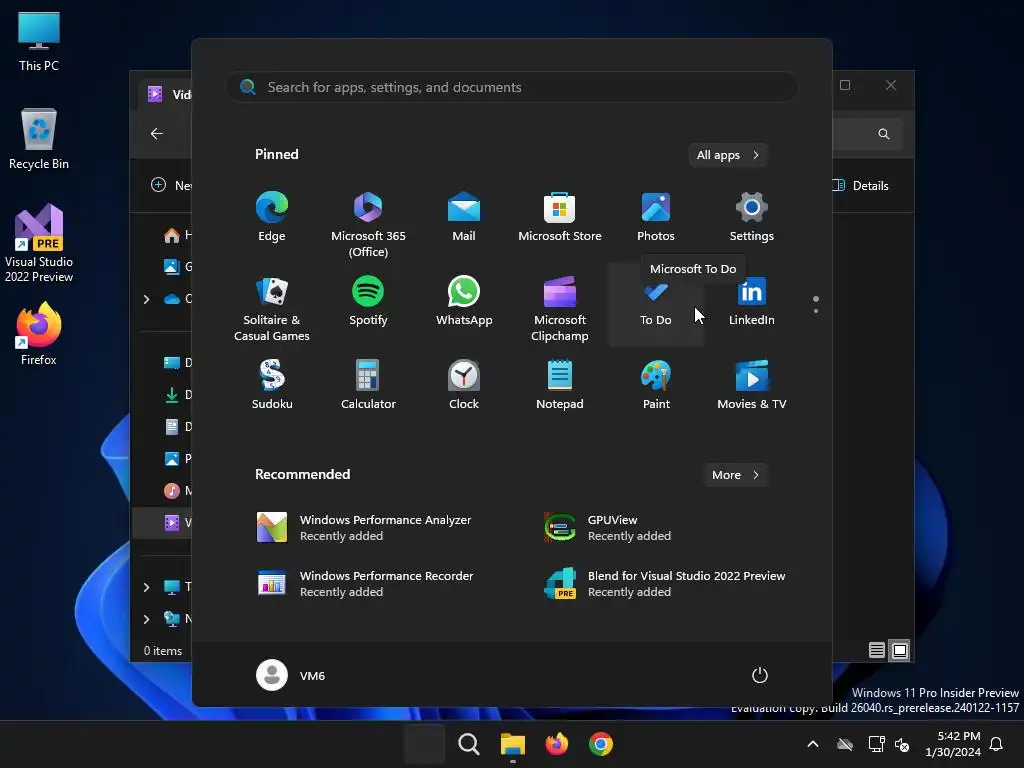Open Edge from pinned apps
Image resolution: width=1024 pixels, height=768 pixels.
[x=272, y=217]
